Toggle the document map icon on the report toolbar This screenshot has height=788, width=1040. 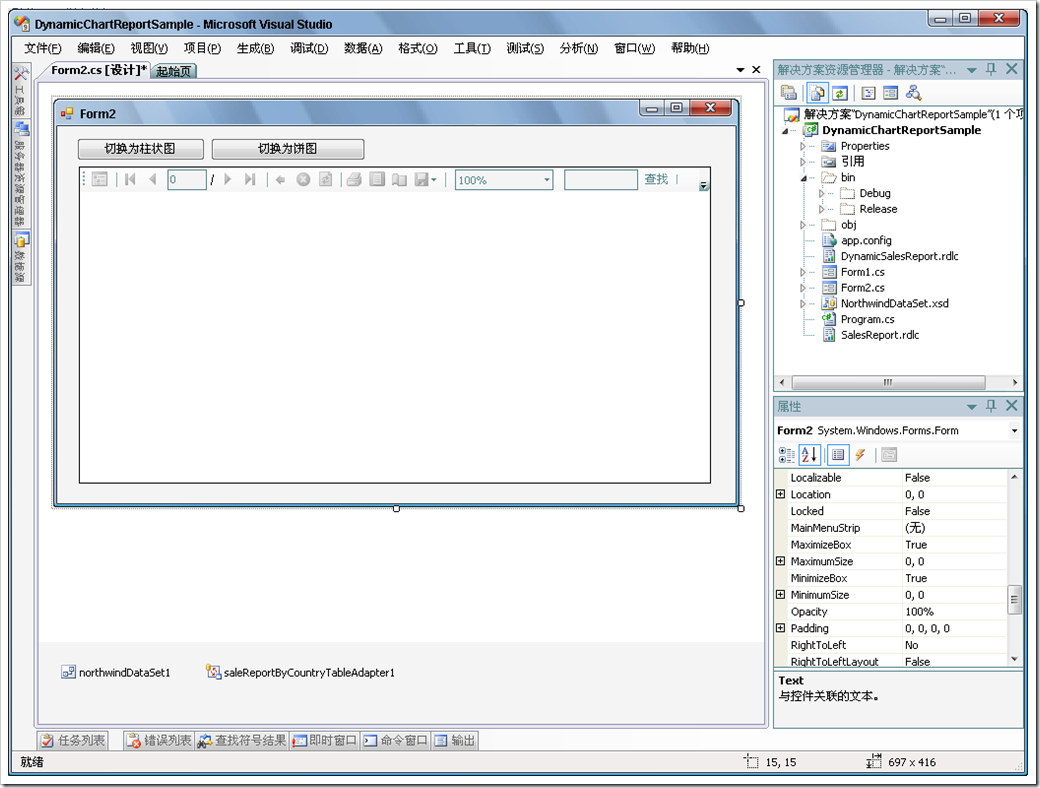99,180
